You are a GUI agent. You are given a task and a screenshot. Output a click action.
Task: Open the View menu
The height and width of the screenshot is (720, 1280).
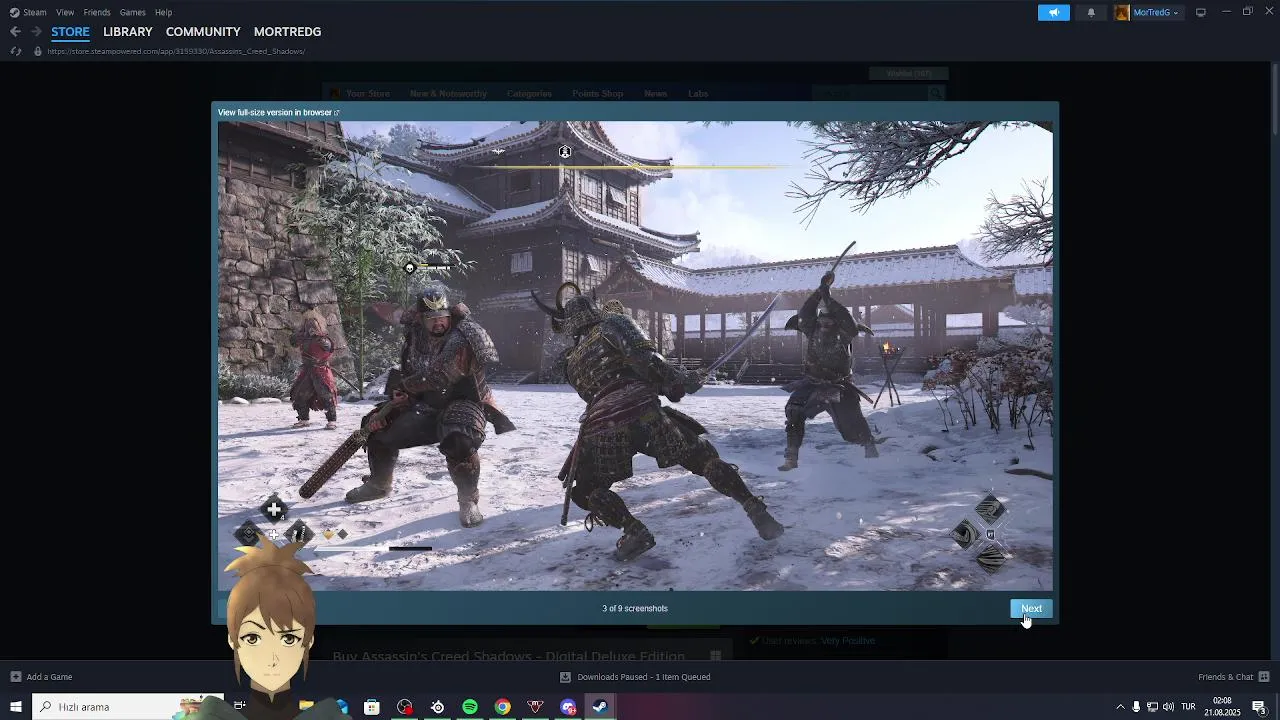click(65, 12)
